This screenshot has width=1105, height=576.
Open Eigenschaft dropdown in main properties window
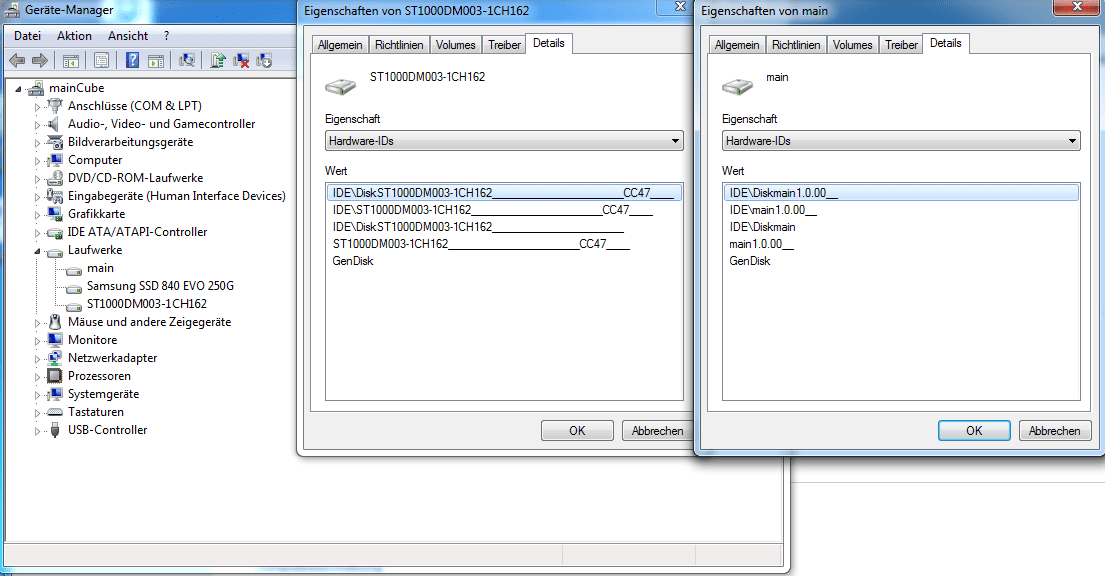click(901, 141)
